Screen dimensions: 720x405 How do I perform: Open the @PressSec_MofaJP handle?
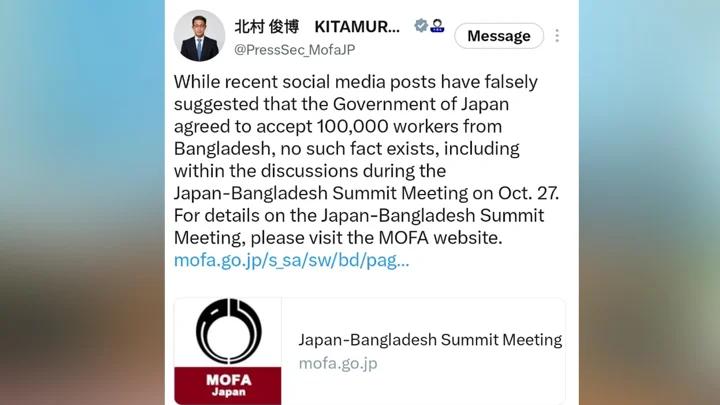coord(294,50)
